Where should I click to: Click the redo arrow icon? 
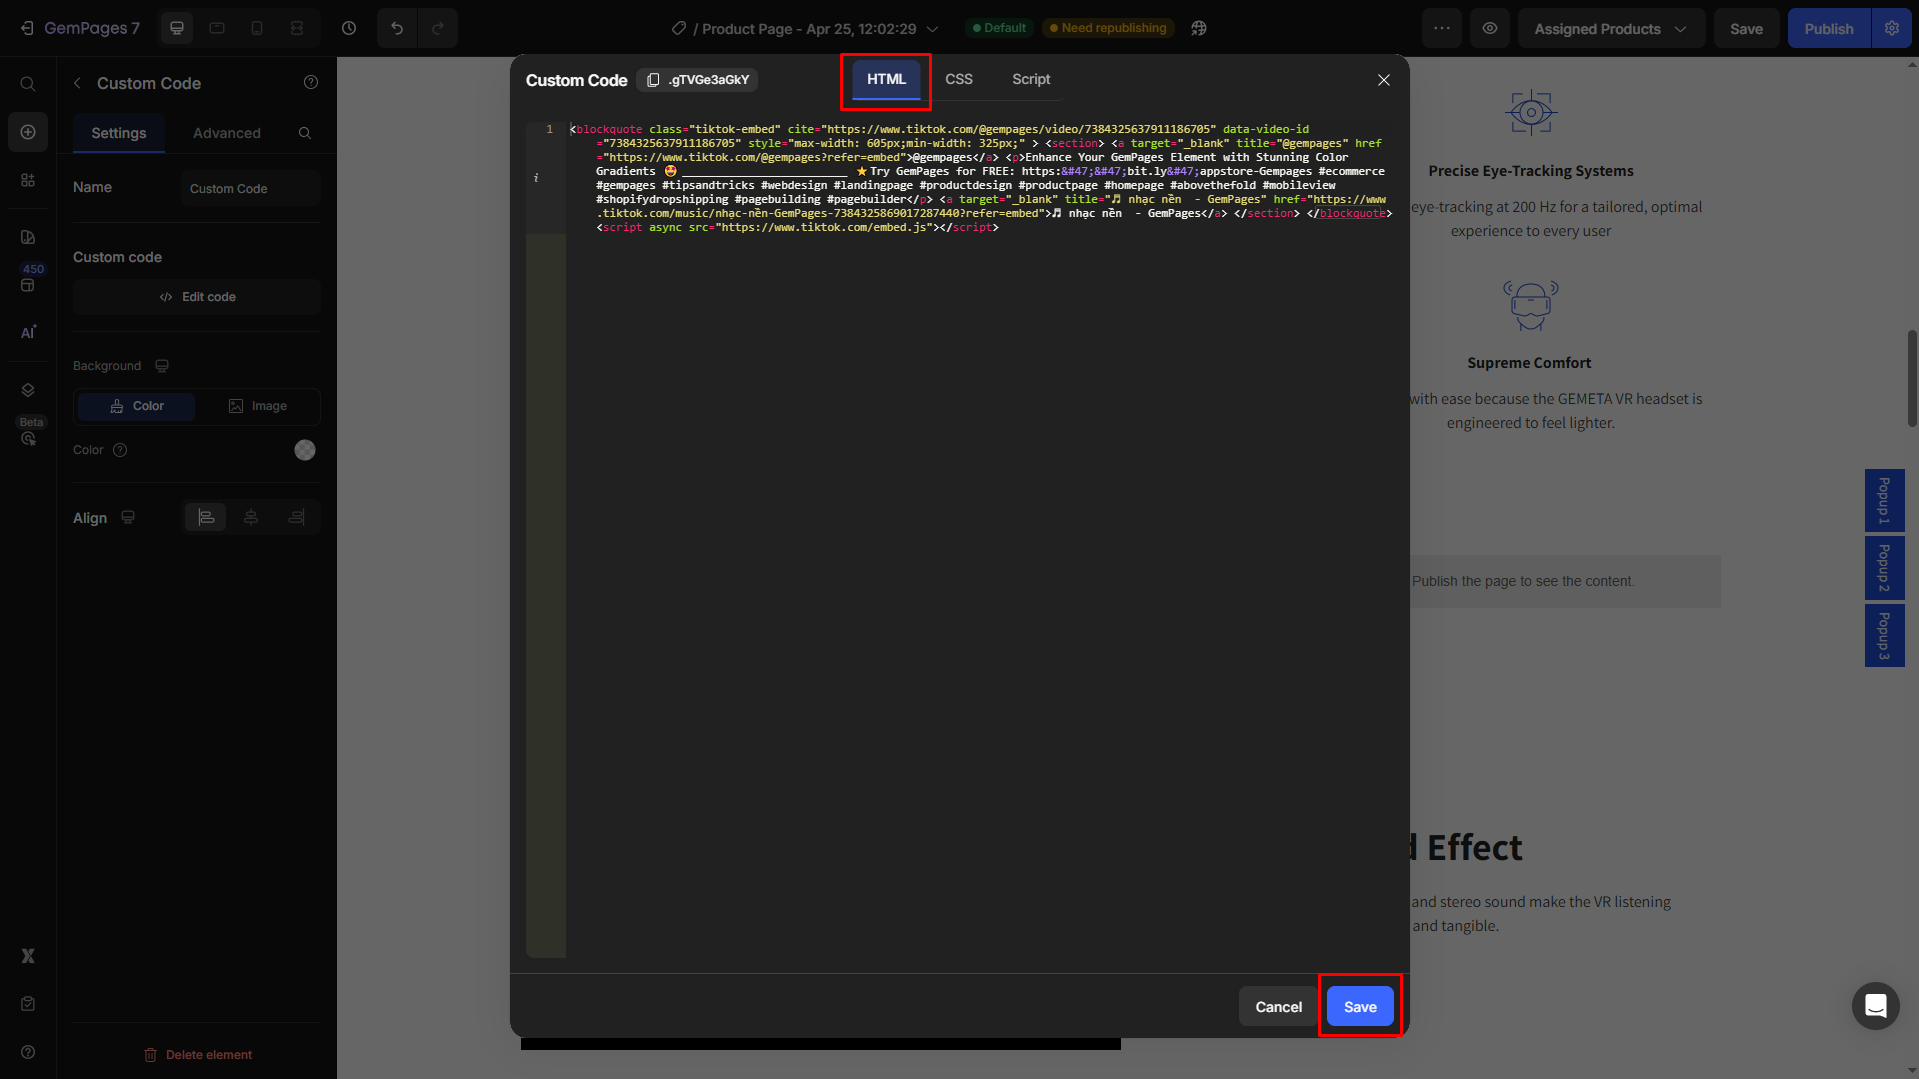(438, 28)
